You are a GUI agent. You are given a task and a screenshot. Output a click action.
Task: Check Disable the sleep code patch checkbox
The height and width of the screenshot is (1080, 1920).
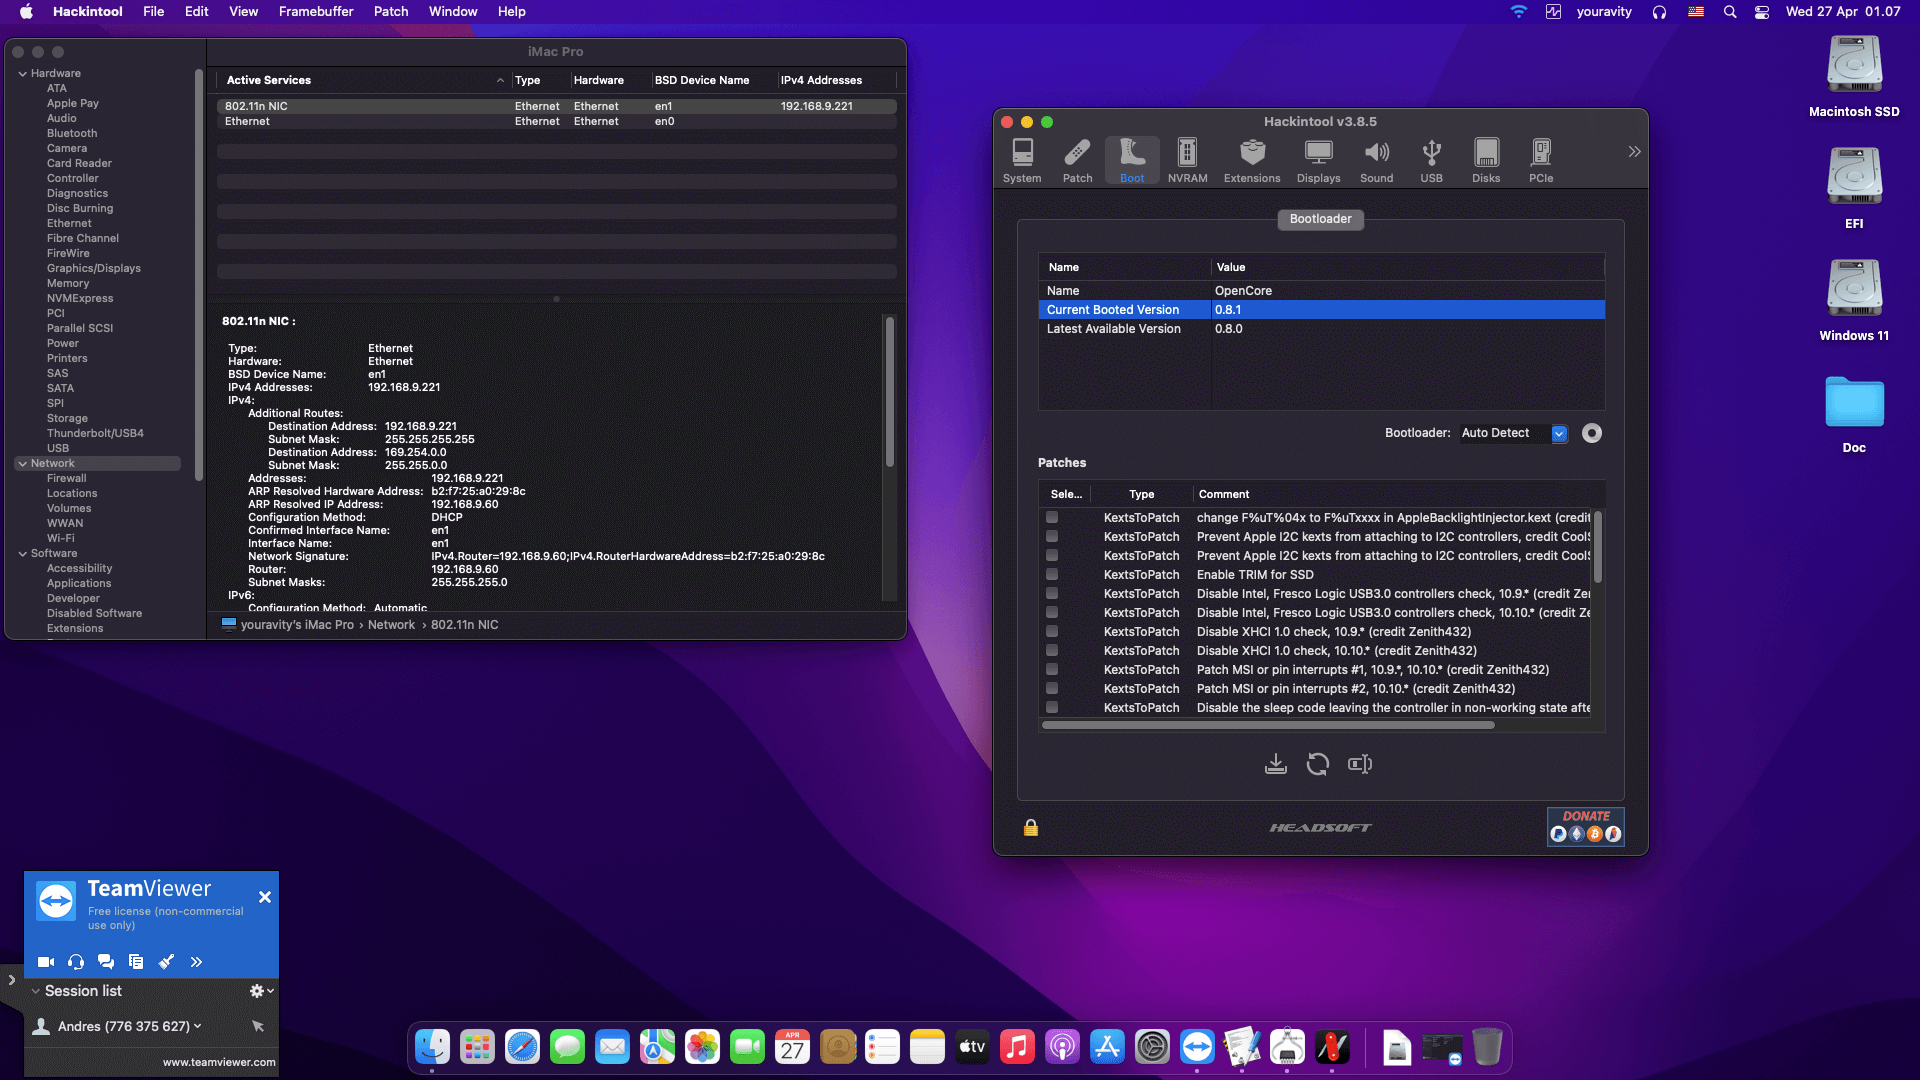click(1052, 708)
